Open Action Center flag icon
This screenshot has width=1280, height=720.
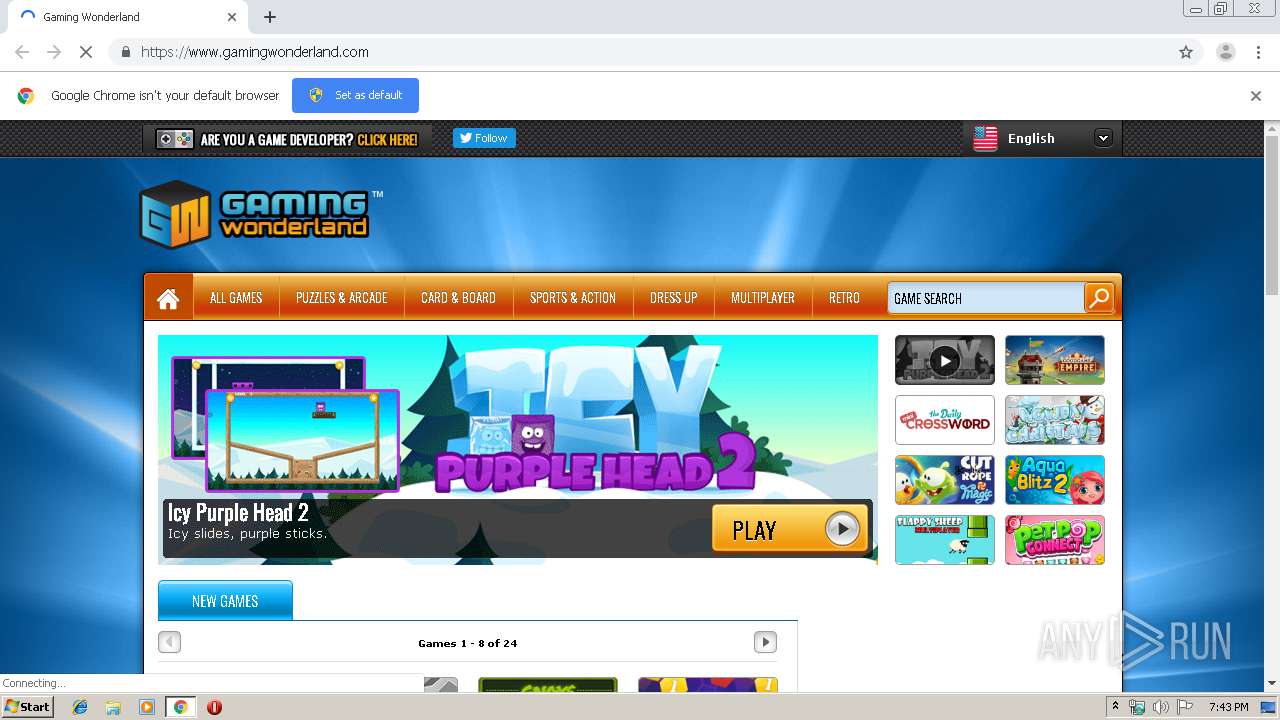click(1184, 707)
